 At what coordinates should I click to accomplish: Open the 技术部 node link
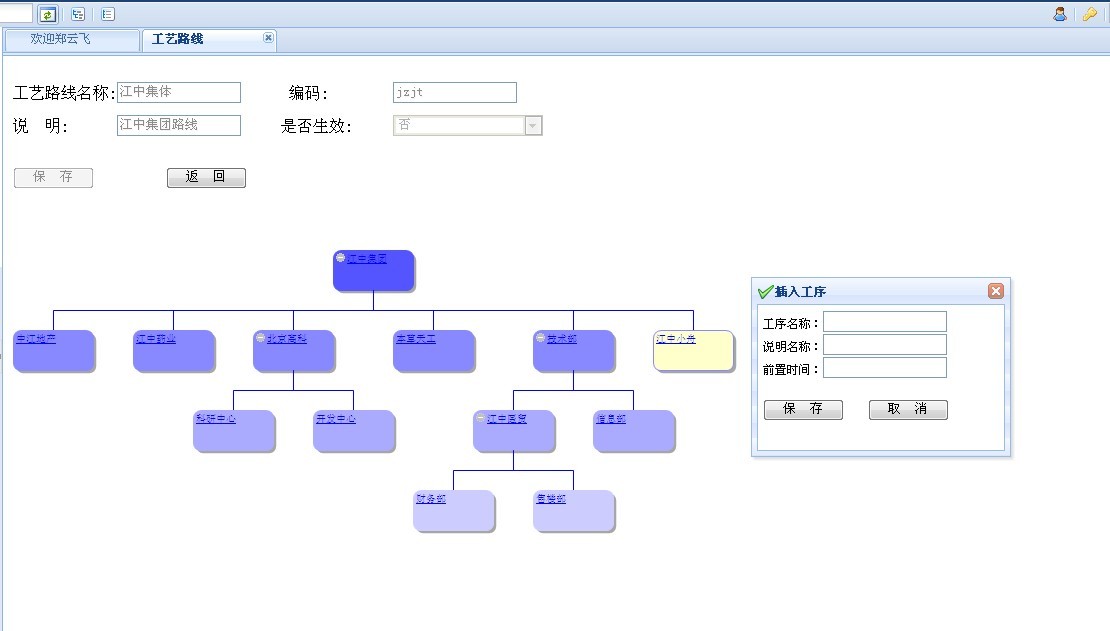(562, 339)
